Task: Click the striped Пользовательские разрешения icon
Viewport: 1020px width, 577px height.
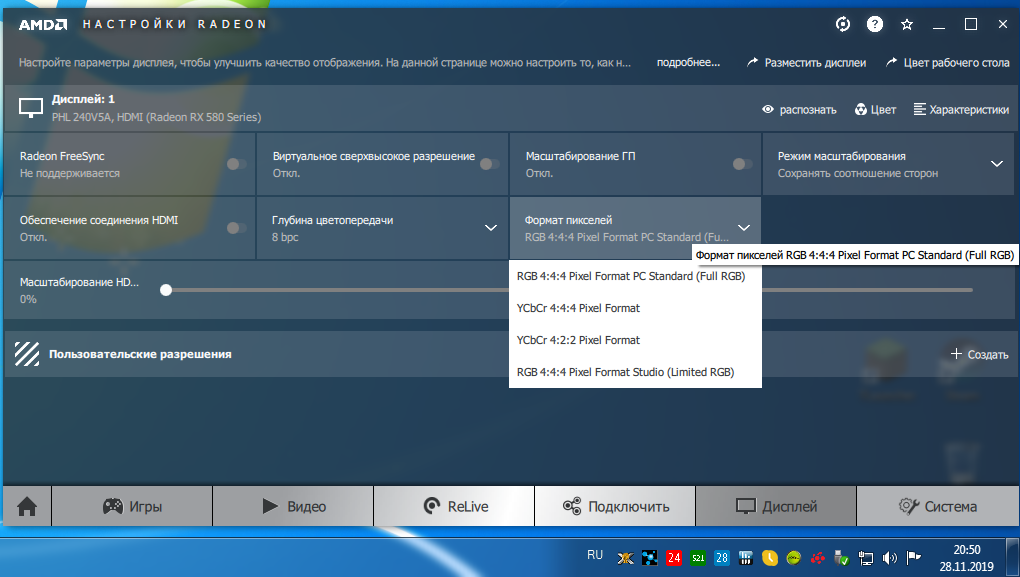Action: point(27,354)
